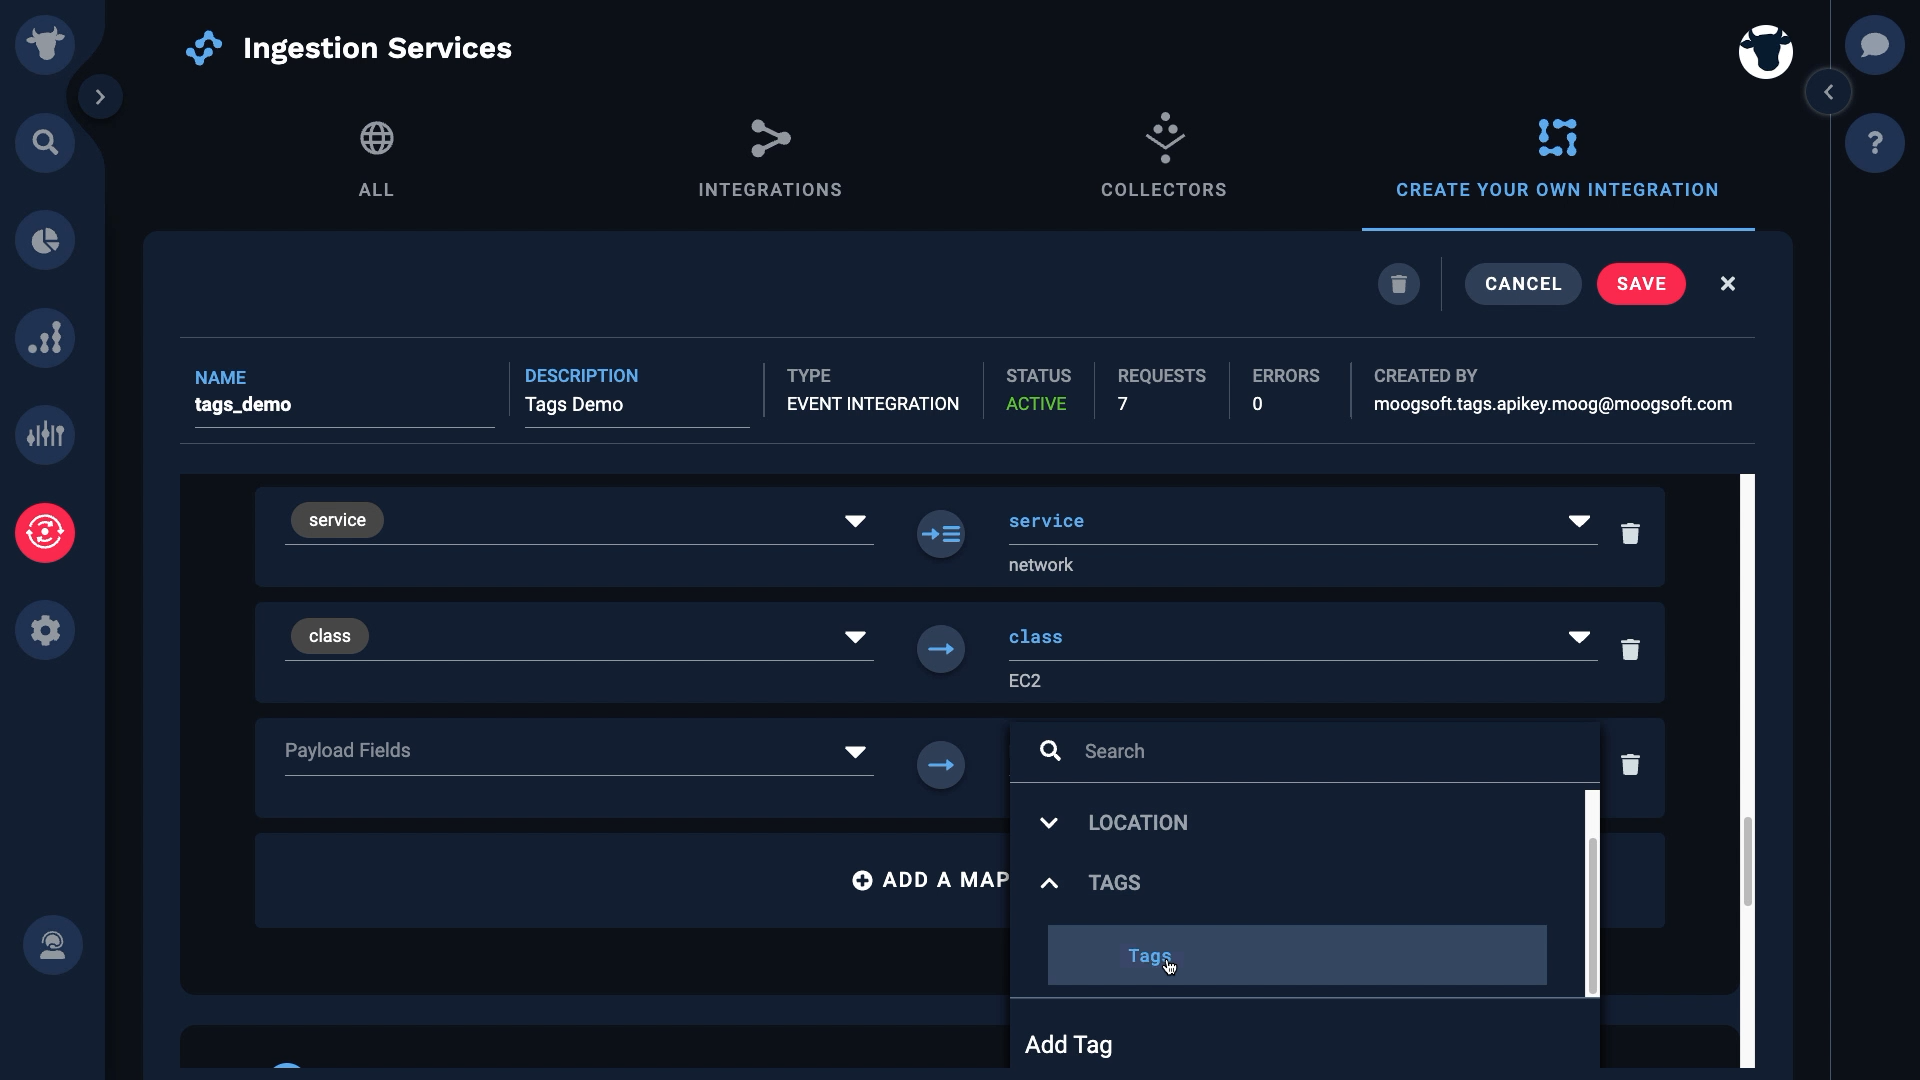
Task: Open the class payload field dropdown
Action: 855,637
